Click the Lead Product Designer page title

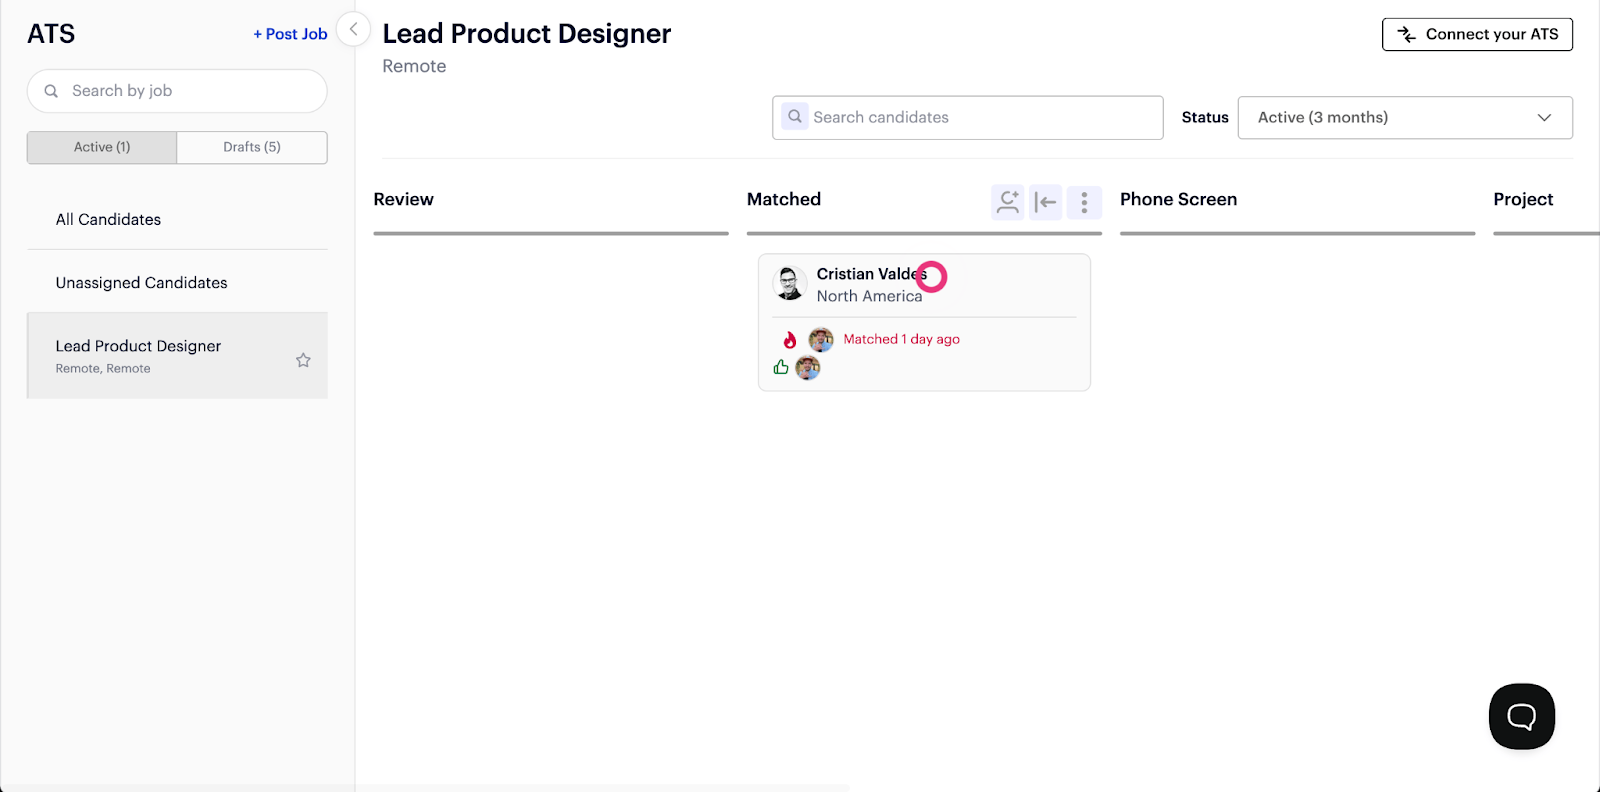[527, 34]
